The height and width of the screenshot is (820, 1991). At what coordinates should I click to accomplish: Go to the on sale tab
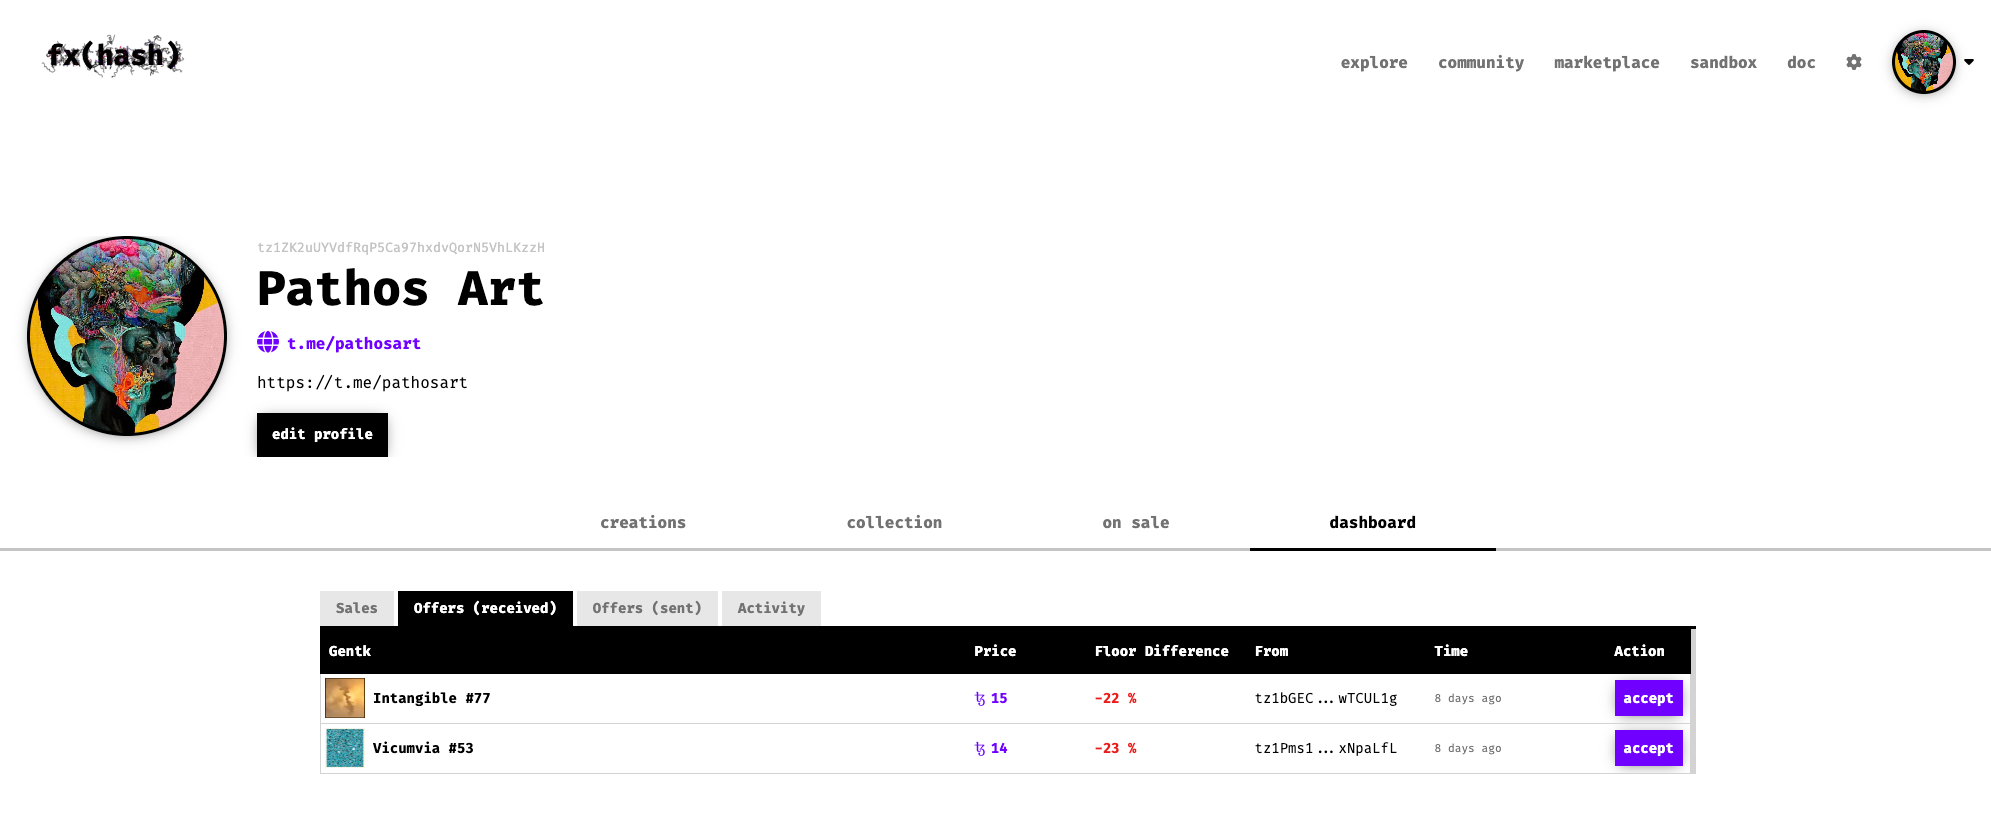1136,522
